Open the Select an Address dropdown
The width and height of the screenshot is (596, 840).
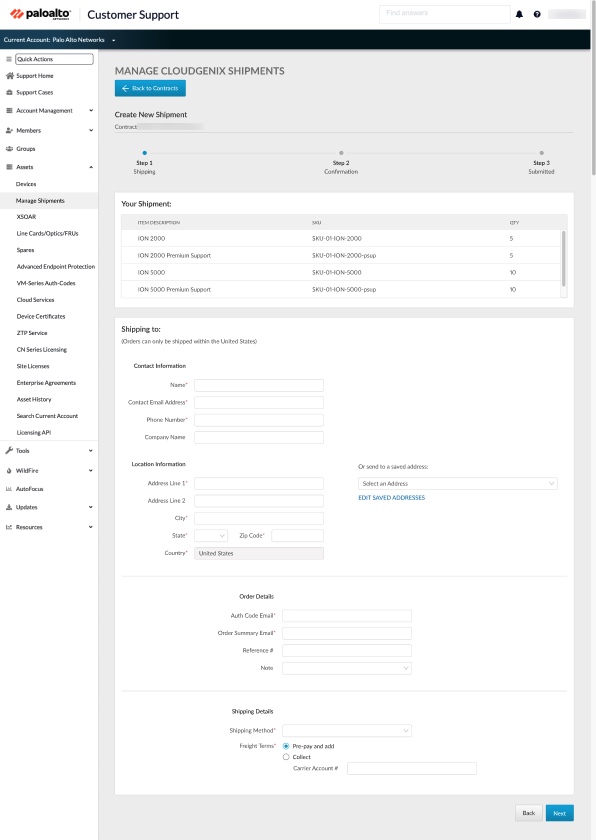[458, 483]
